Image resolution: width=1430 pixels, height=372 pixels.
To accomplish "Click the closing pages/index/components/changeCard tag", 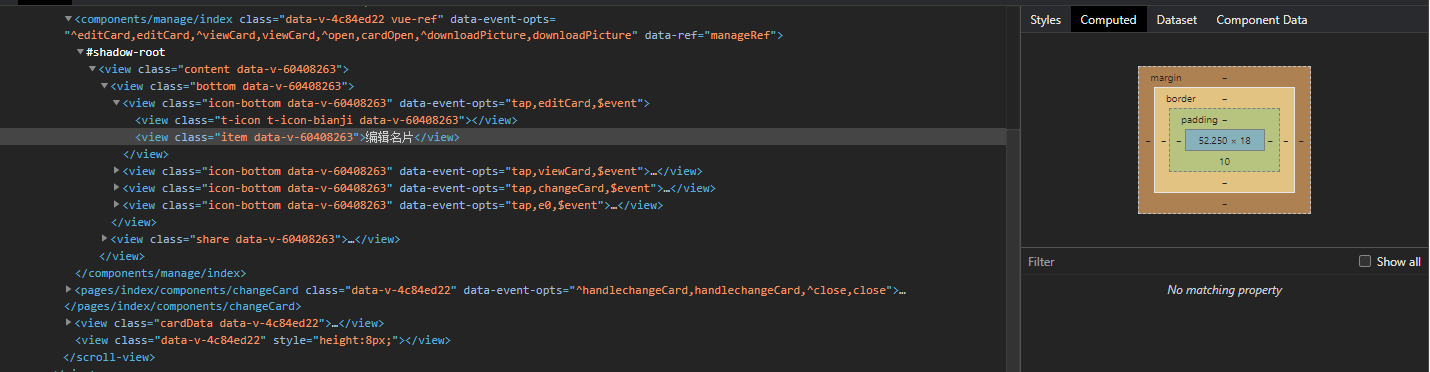I will click(183, 307).
